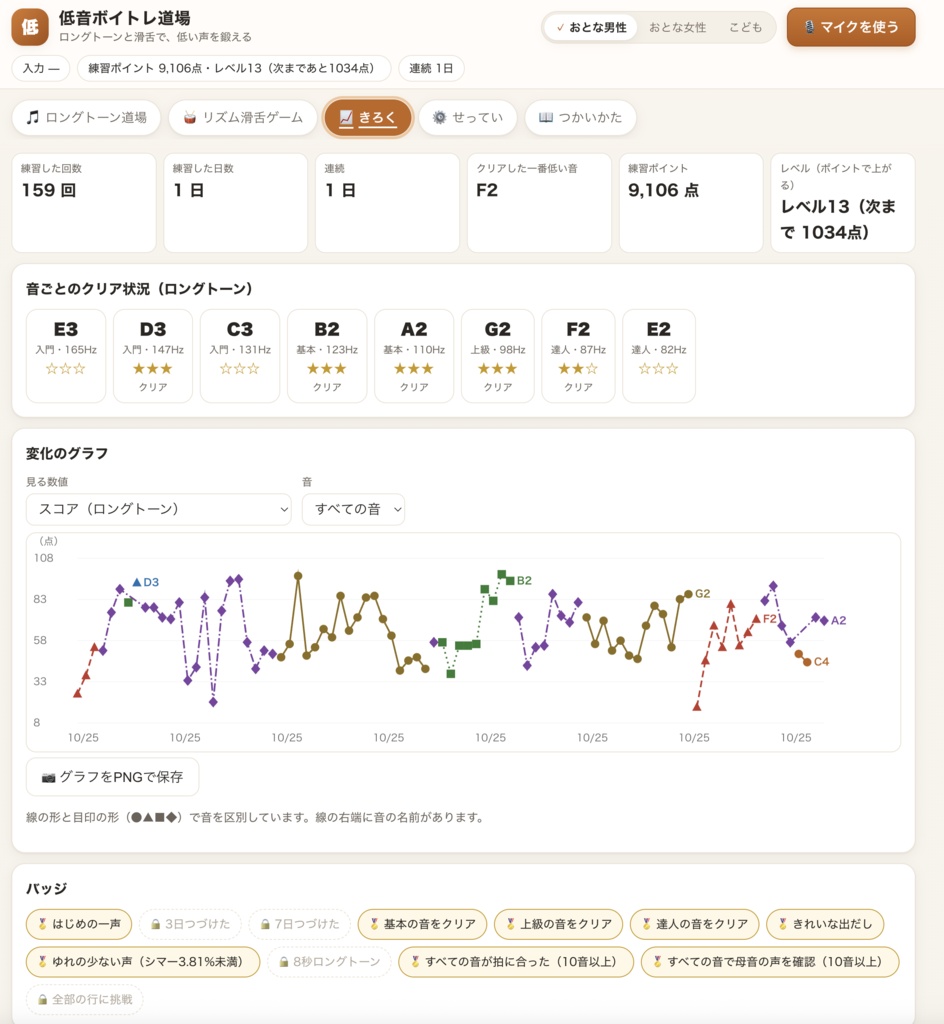Select the おとな男性 voice option
The width and height of the screenshot is (944, 1024).
(x=591, y=27)
